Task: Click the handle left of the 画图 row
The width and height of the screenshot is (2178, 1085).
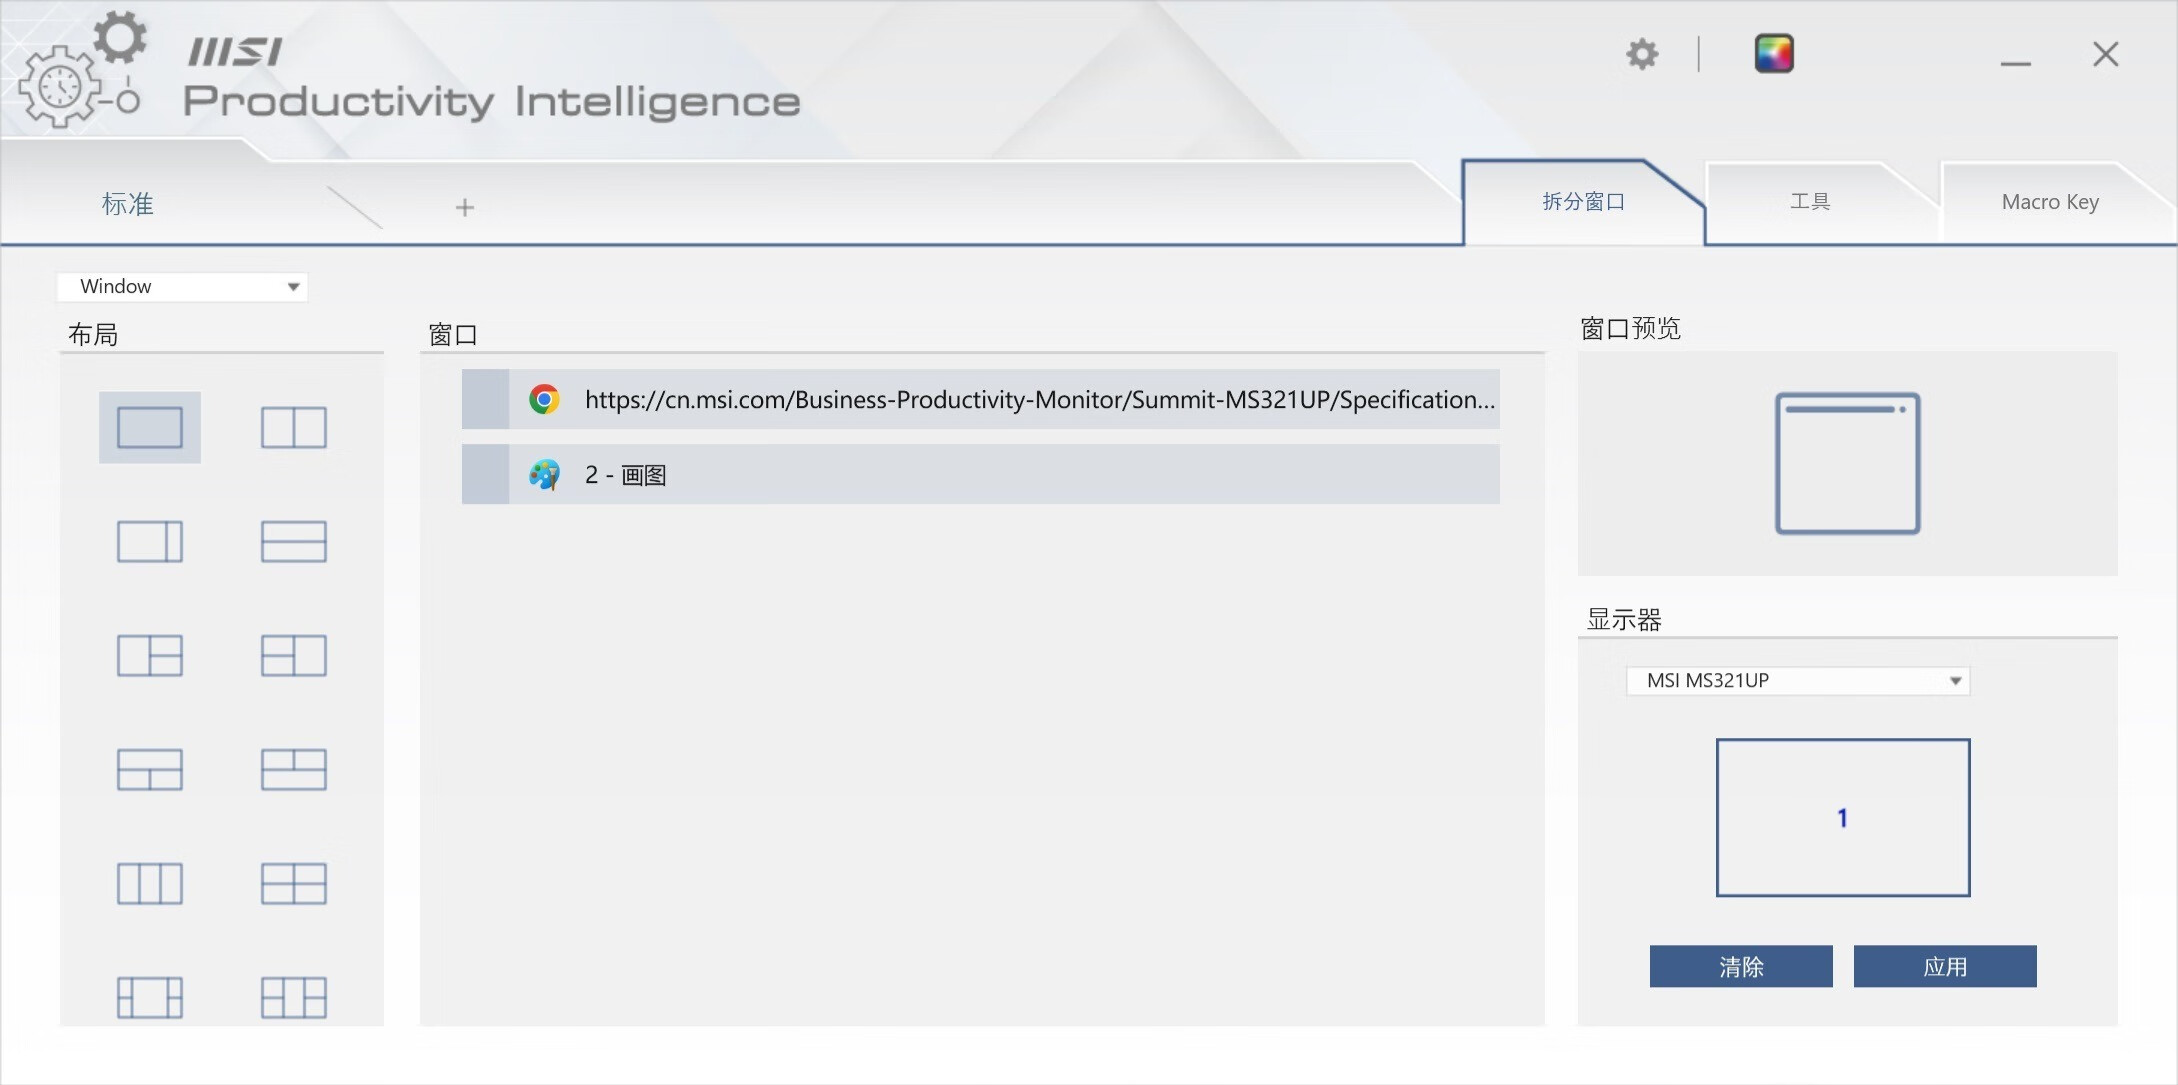Action: (486, 474)
